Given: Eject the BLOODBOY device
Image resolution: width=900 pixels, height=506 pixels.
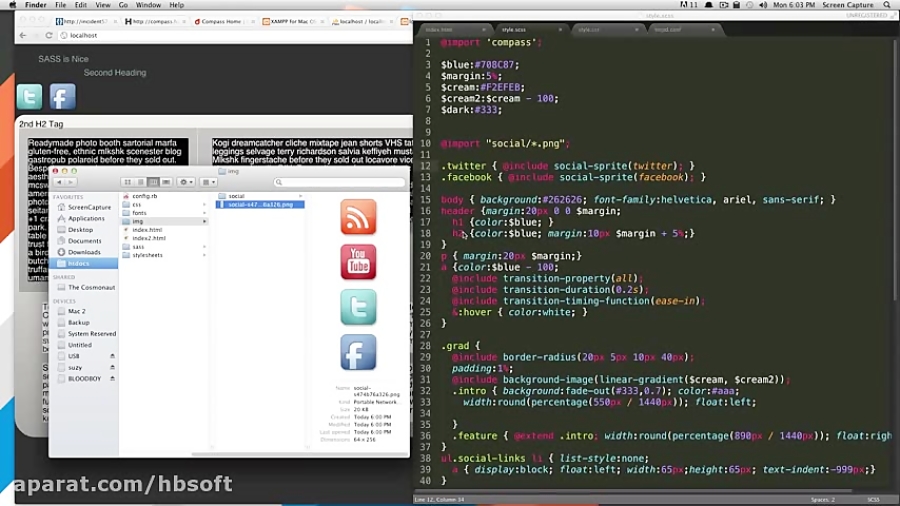Looking at the screenshot, I should pyautogui.click(x=112, y=379).
